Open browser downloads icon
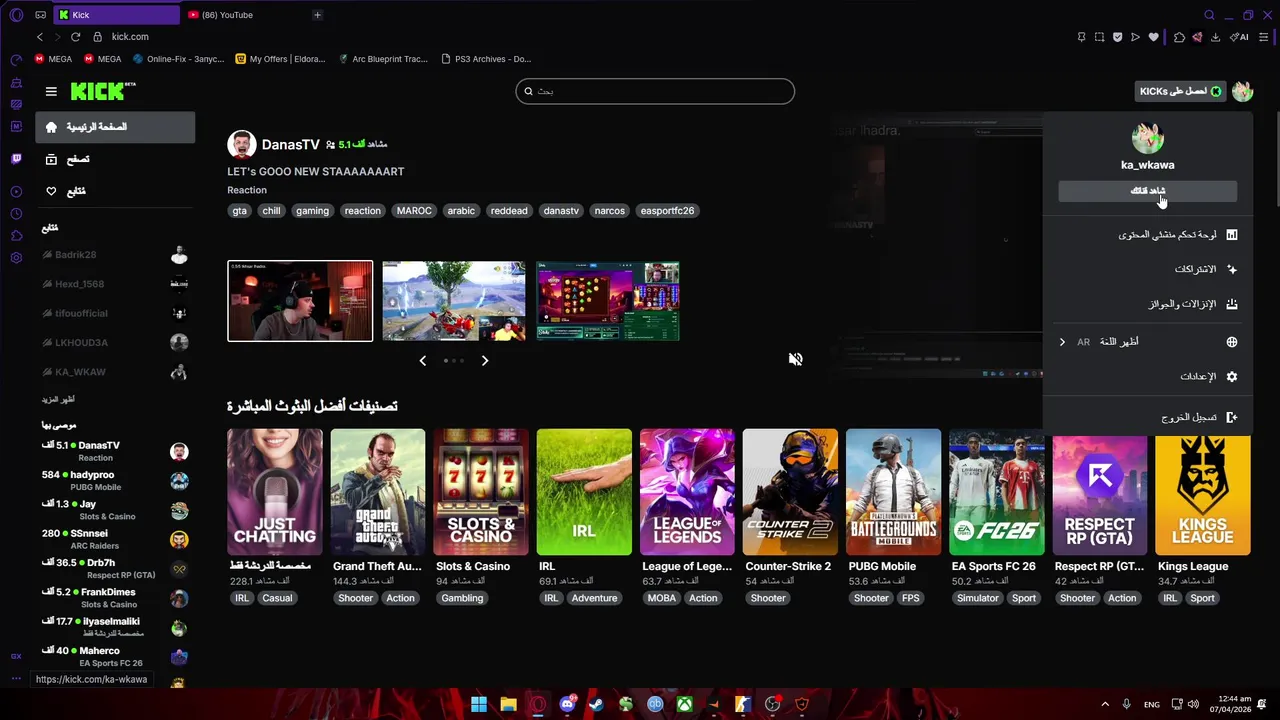This screenshot has width=1280, height=720. pyautogui.click(x=1215, y=37)
